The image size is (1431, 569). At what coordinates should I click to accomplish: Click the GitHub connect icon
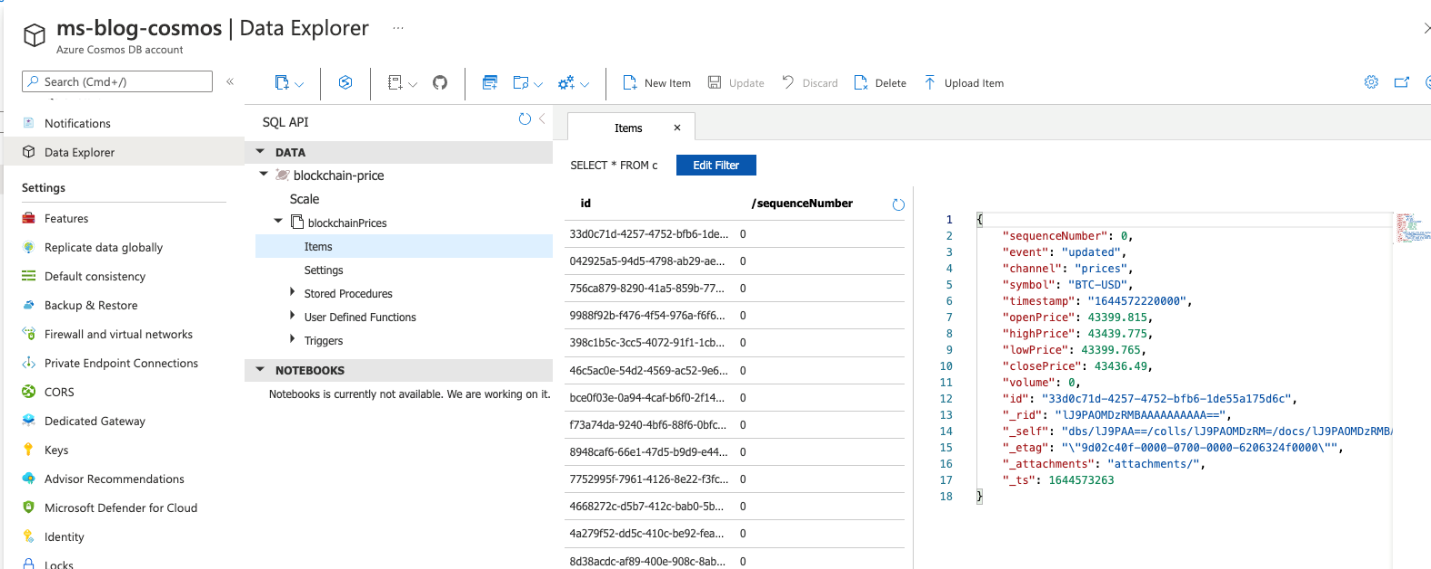[x=440, y=83]
